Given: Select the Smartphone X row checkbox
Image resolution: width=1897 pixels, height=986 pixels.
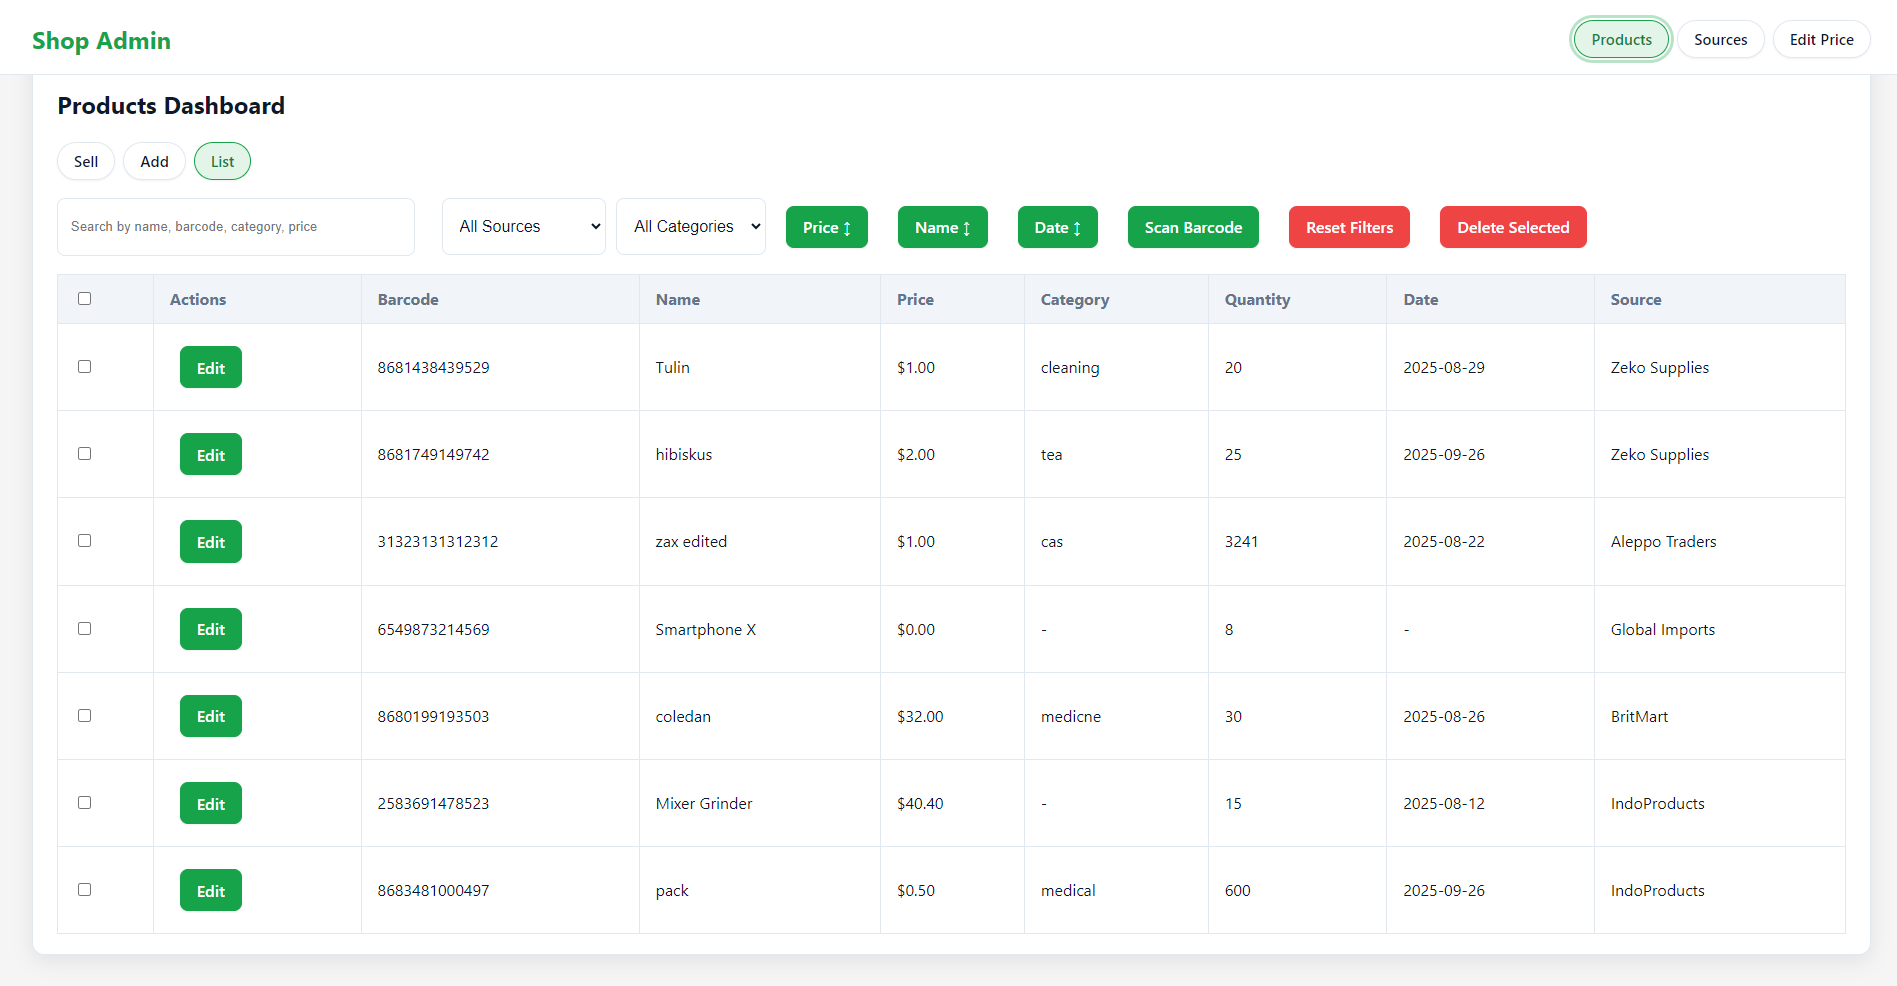Looking at the screenshot, I should [84, 628].
